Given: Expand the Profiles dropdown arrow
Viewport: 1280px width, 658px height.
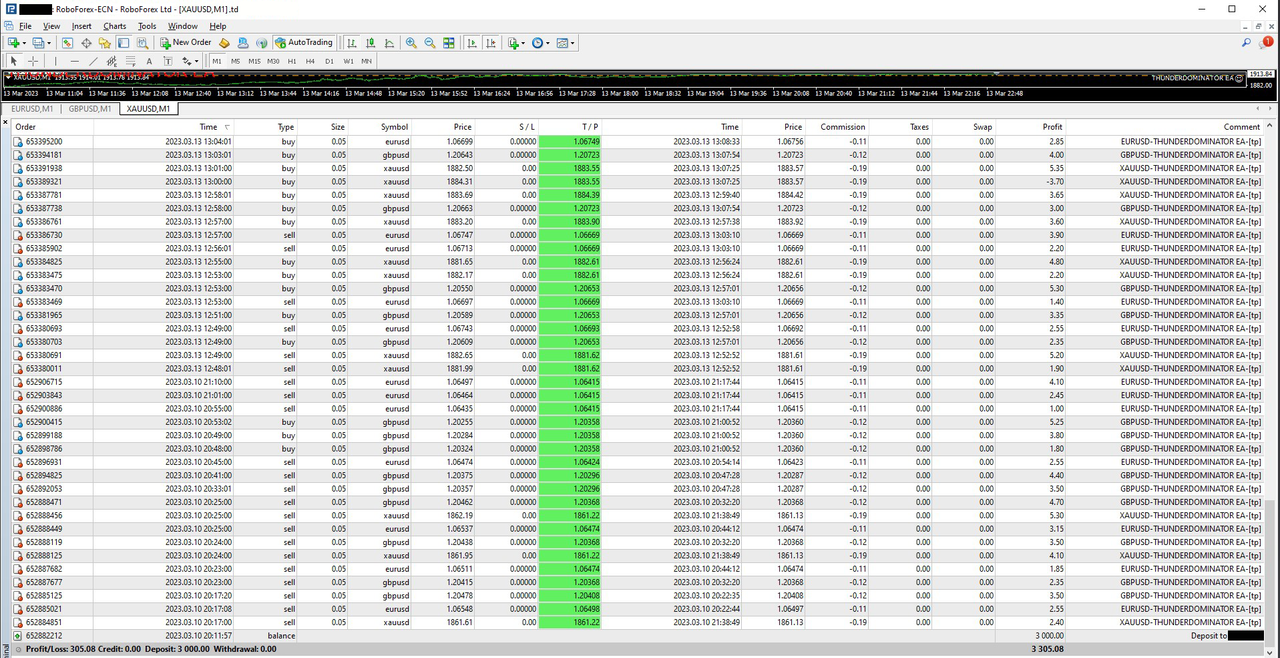Looking at the screenshot, I should pyautogui.click(x=50, y=43).
